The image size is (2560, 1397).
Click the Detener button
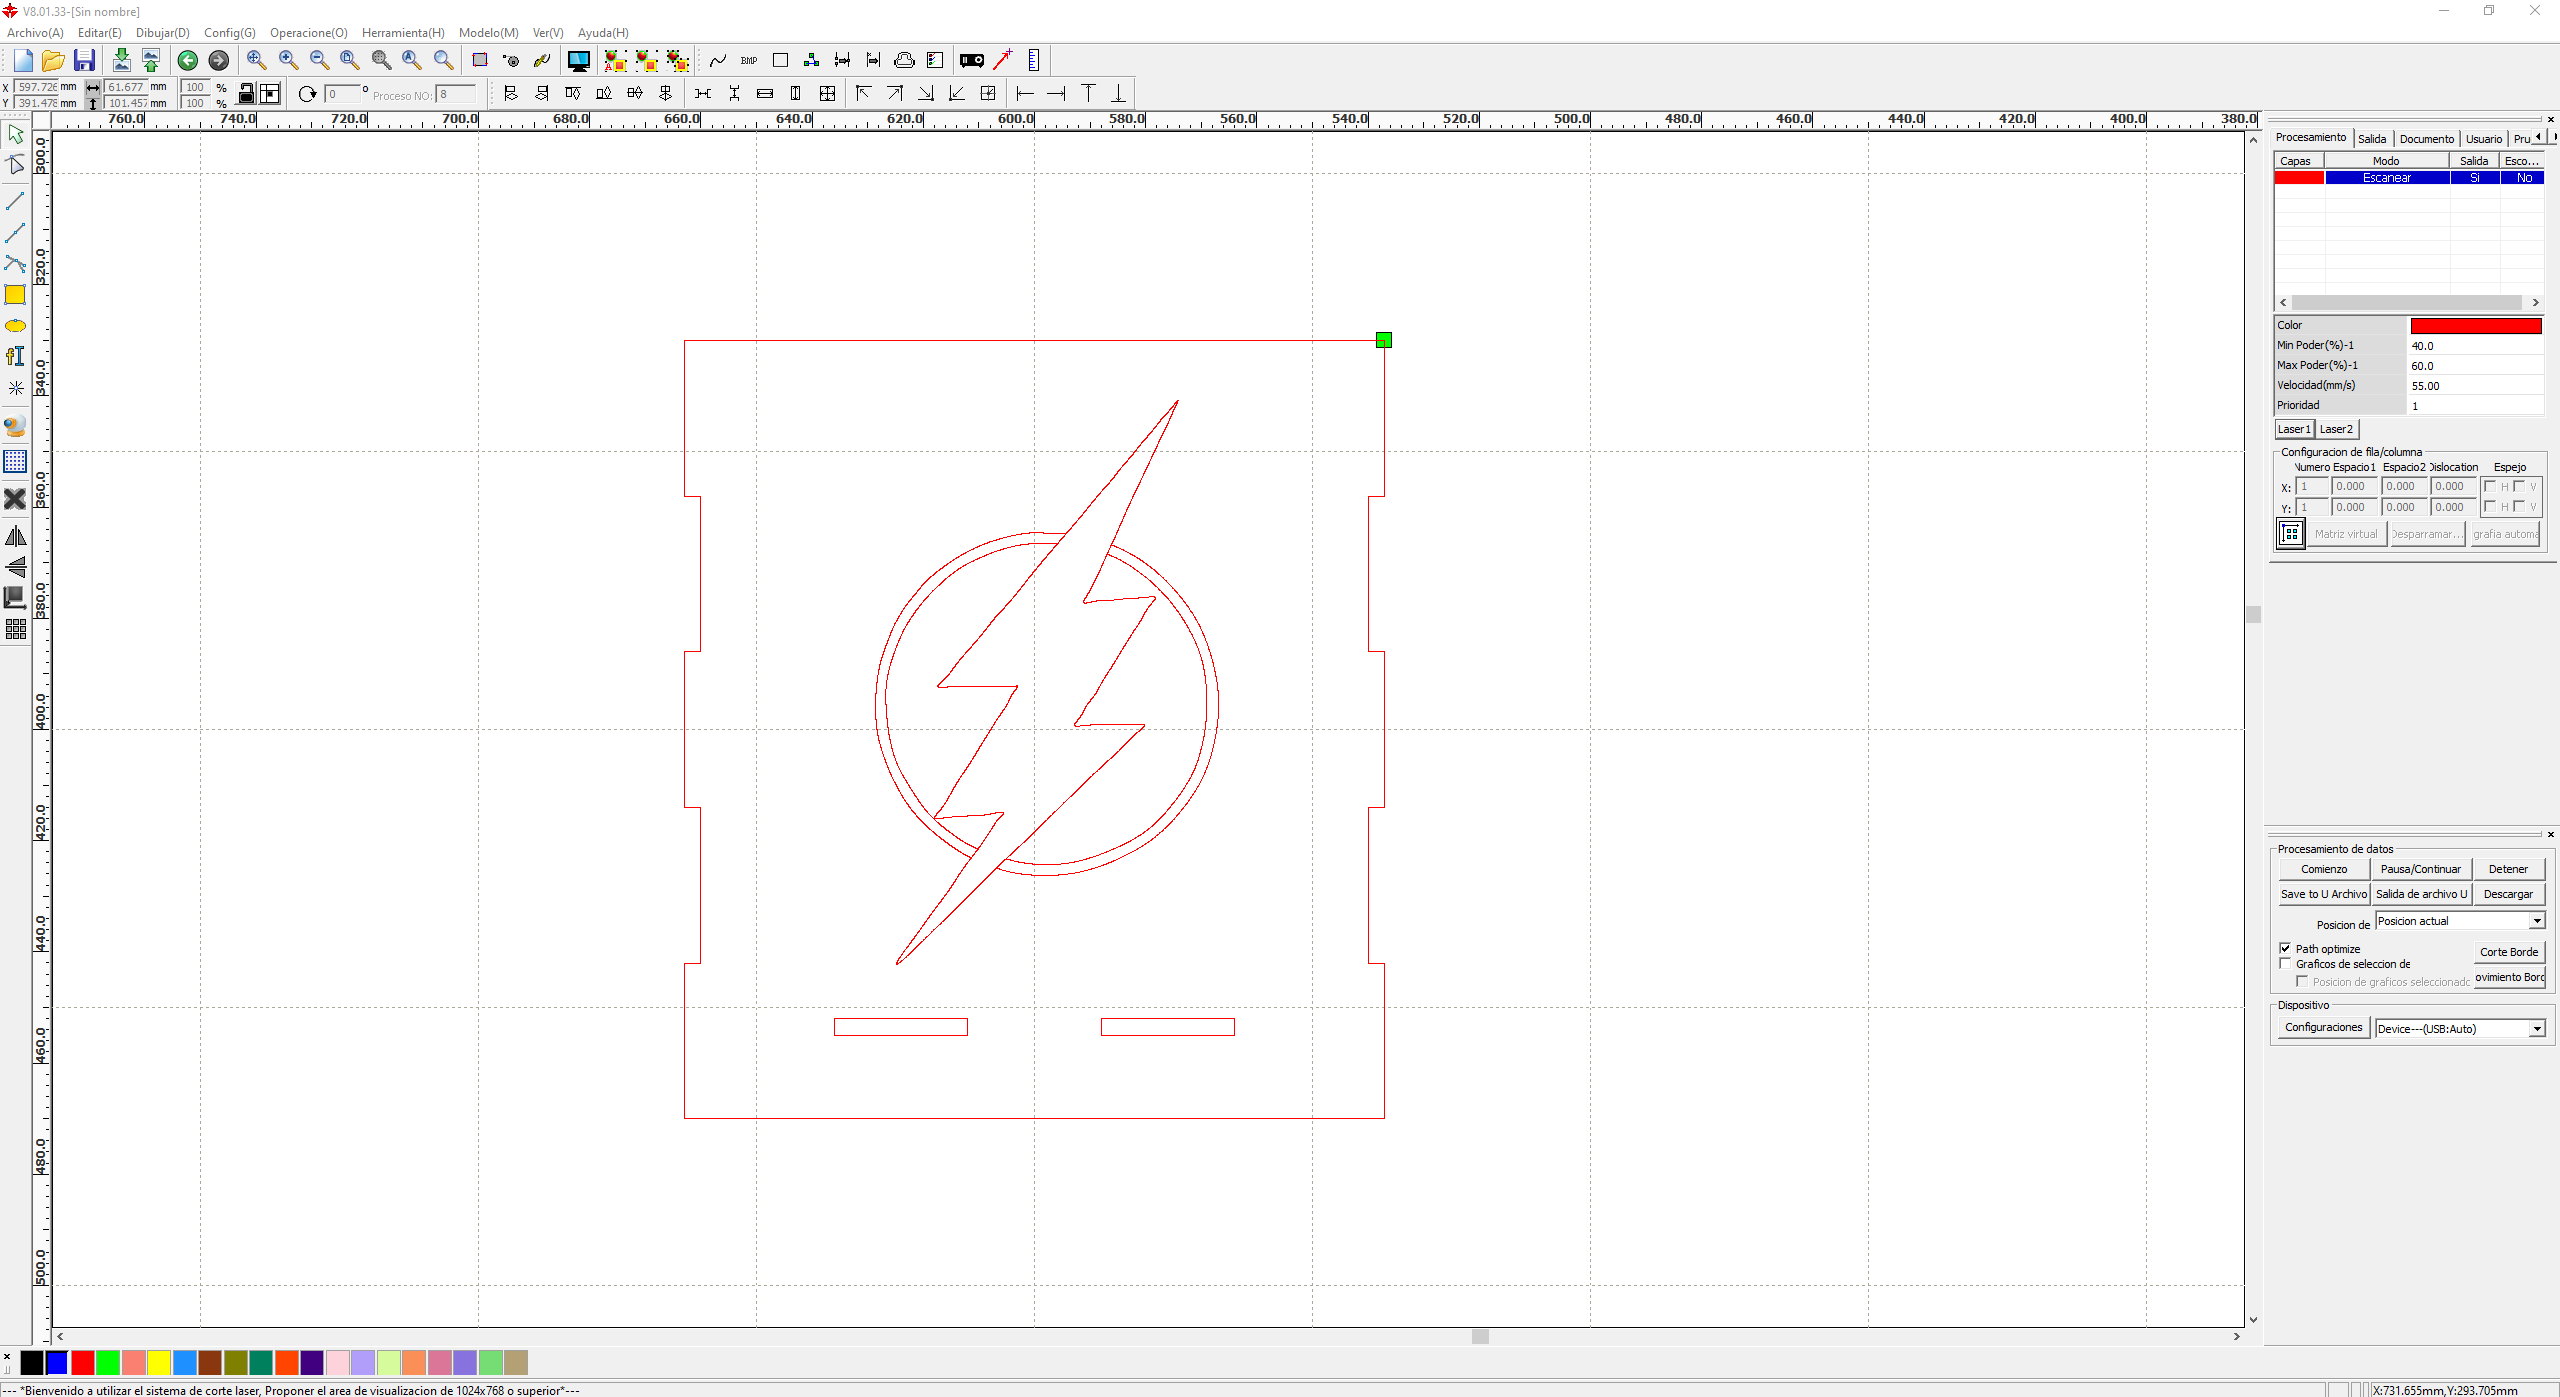click(x=2508, y=869)
